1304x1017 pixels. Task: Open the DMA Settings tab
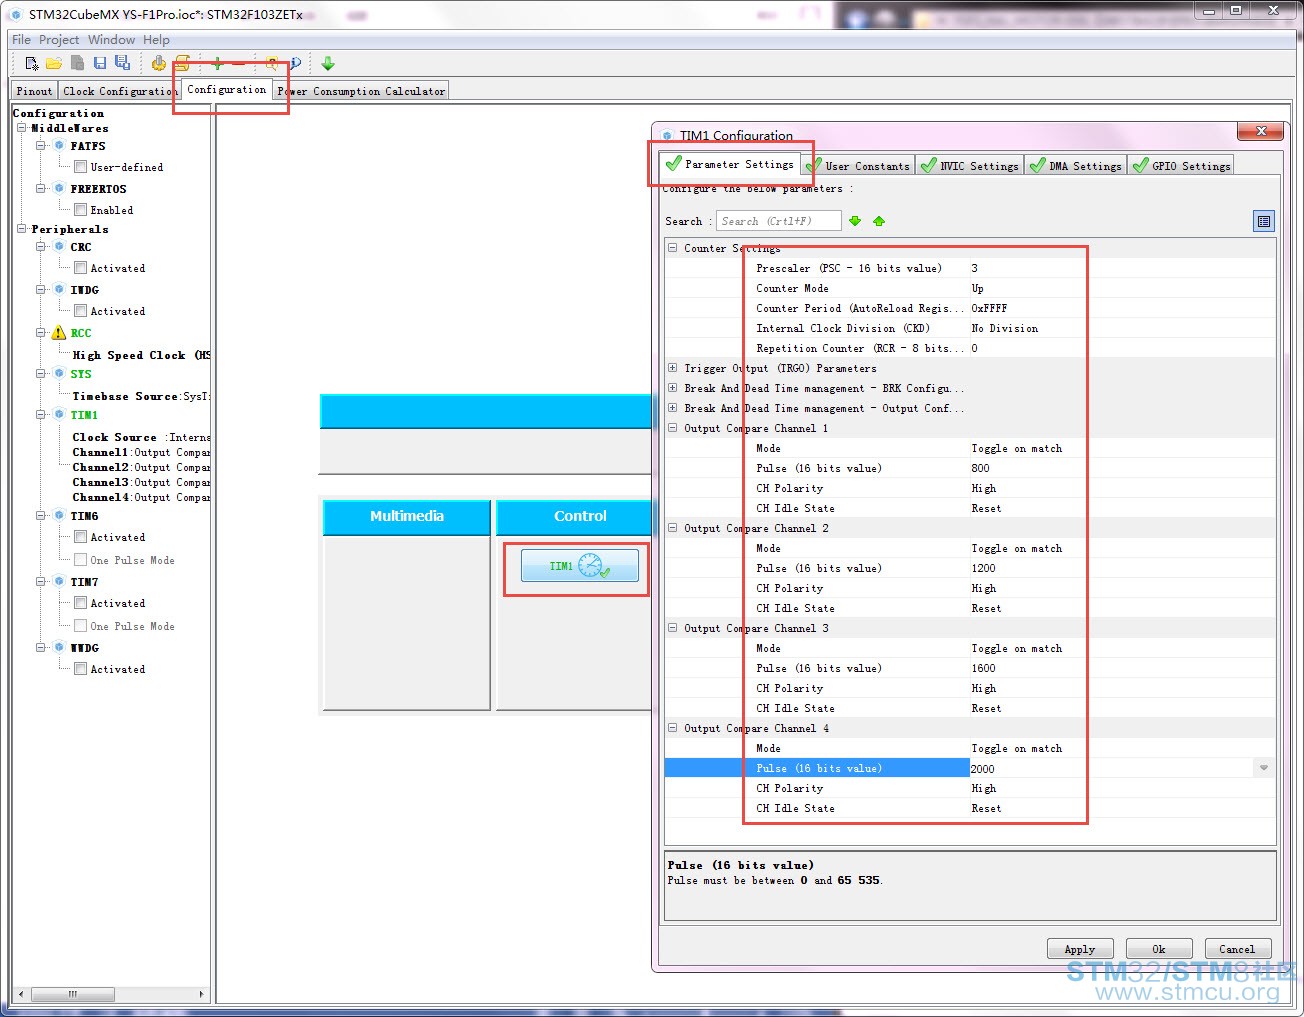[1076, 166]
